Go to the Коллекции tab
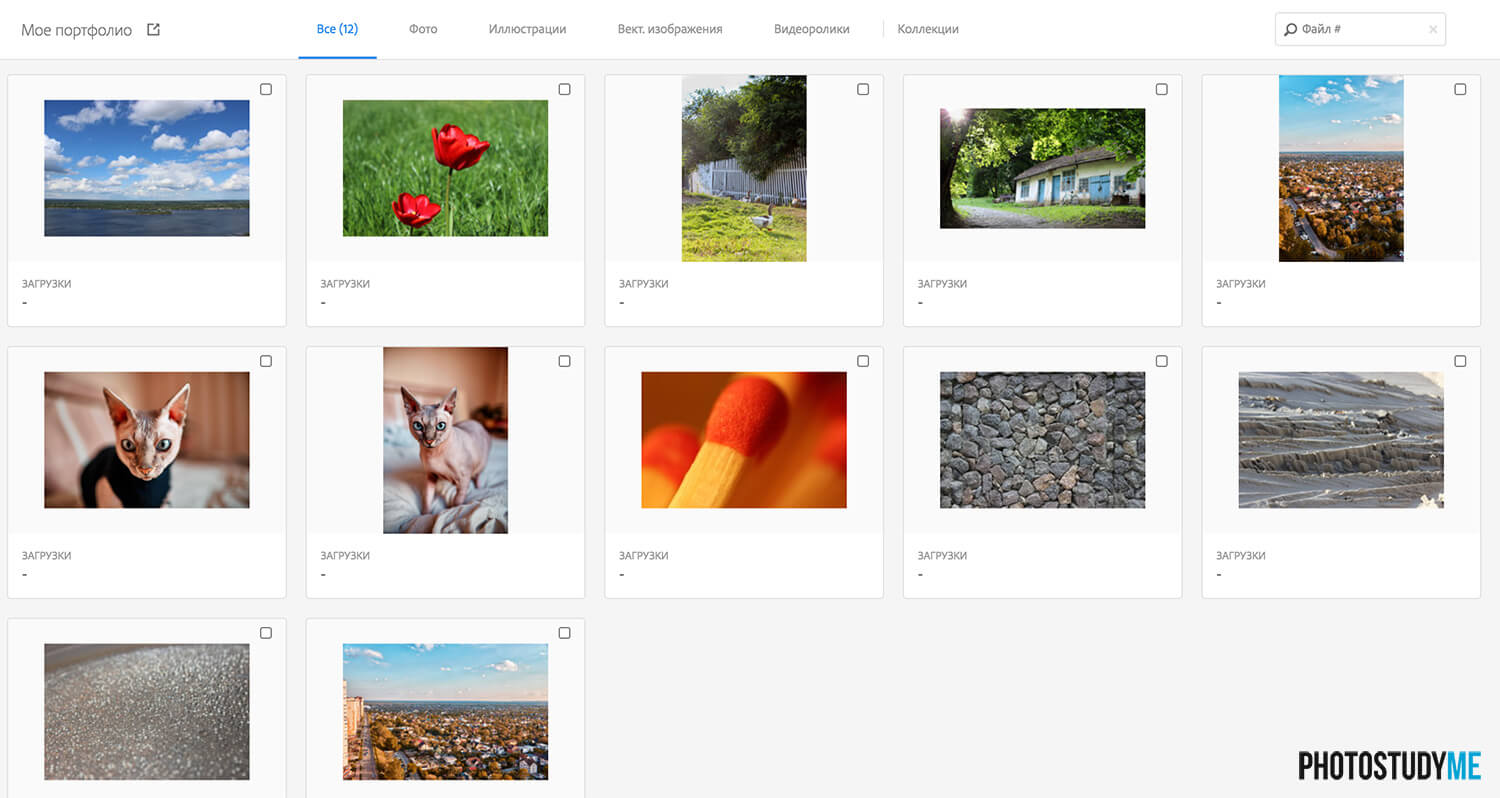Image resolution: width=1500 pixels, height=798 pixels. click(x=928, y=29)
